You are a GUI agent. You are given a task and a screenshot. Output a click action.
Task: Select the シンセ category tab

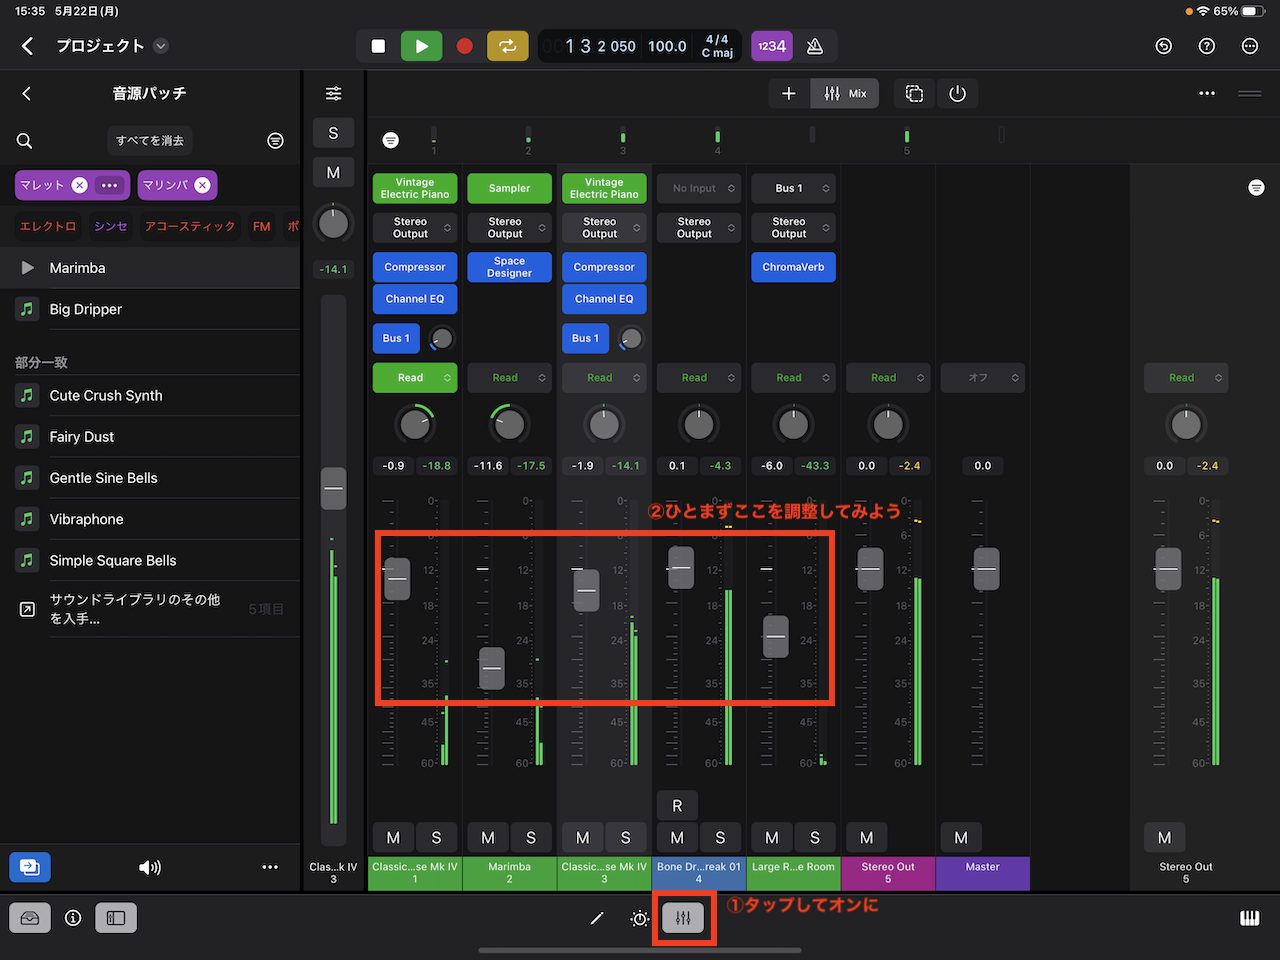[111, 227]
